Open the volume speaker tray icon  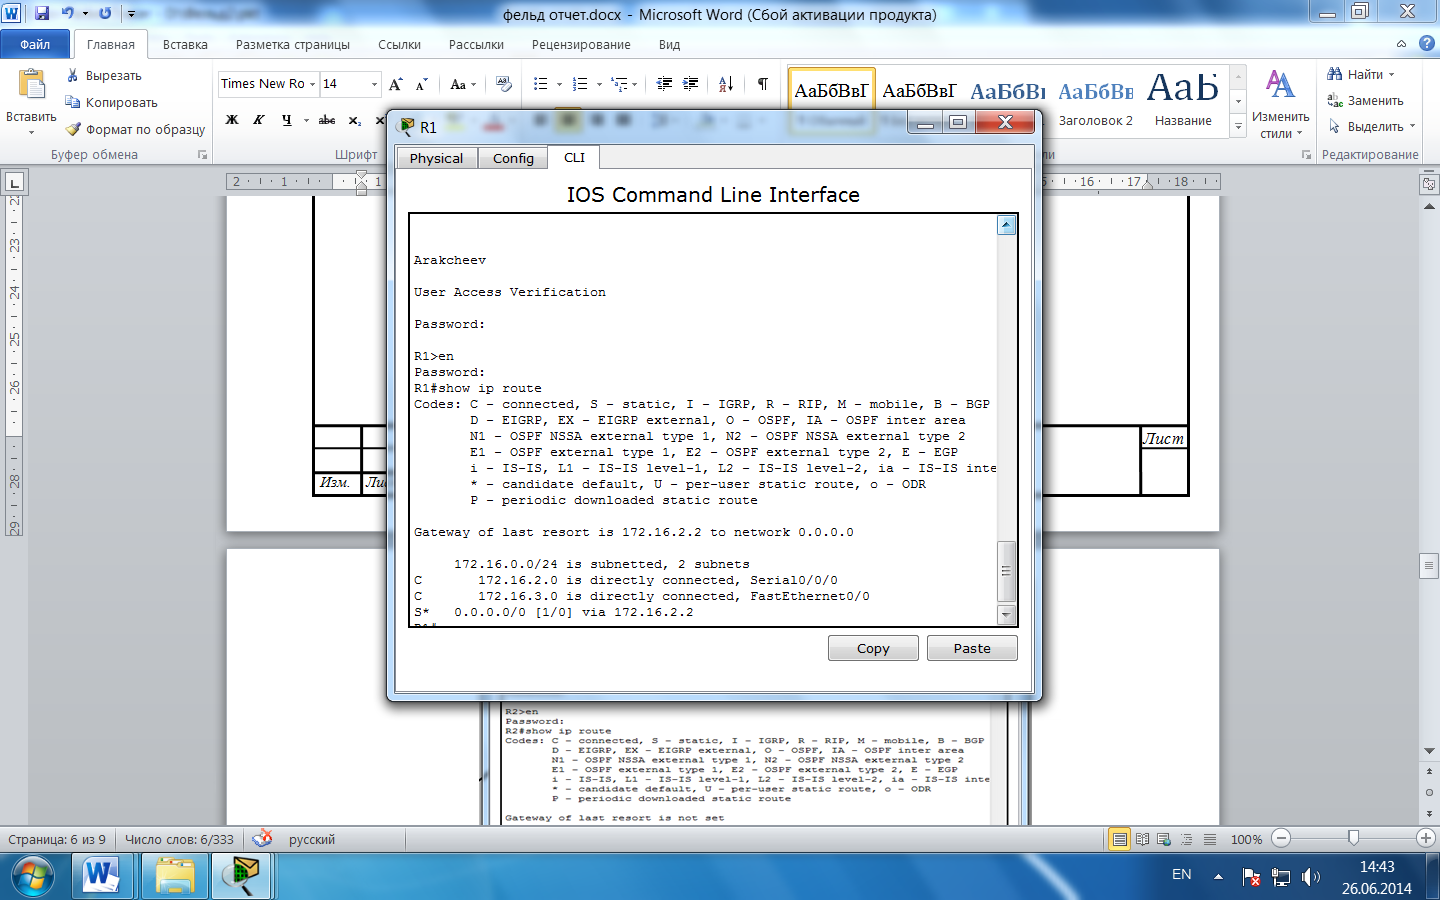tap(1311, 877)
